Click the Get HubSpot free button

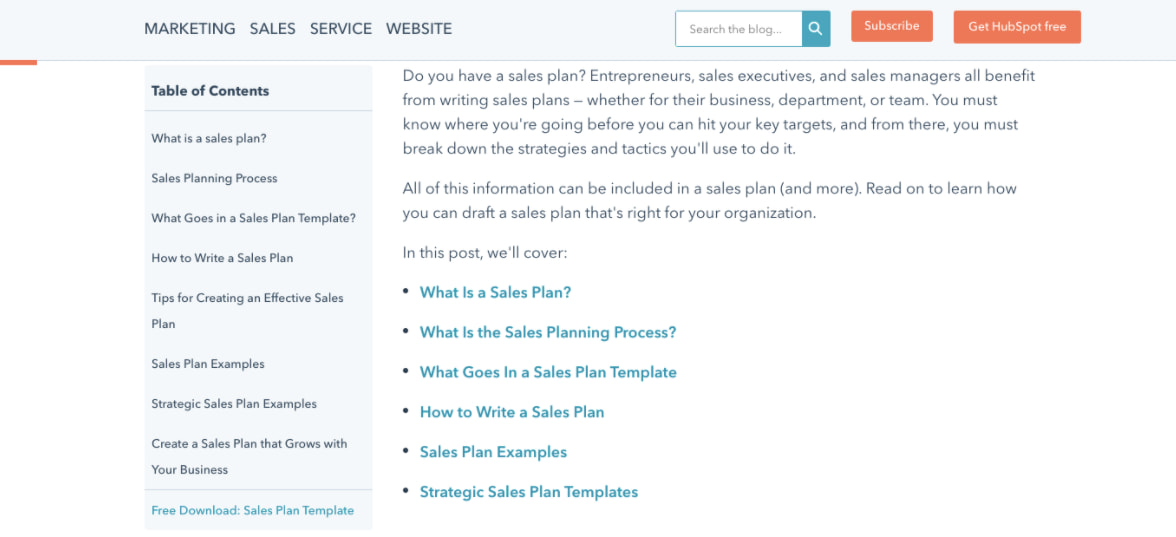[1017, 27]
